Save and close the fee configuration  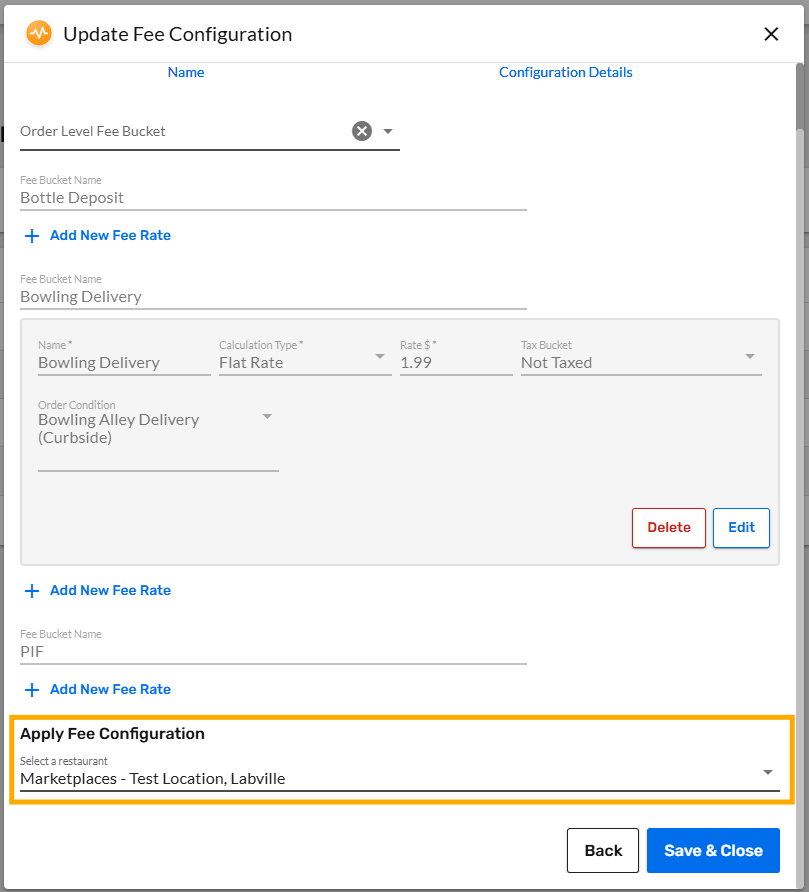click(713, 850)
